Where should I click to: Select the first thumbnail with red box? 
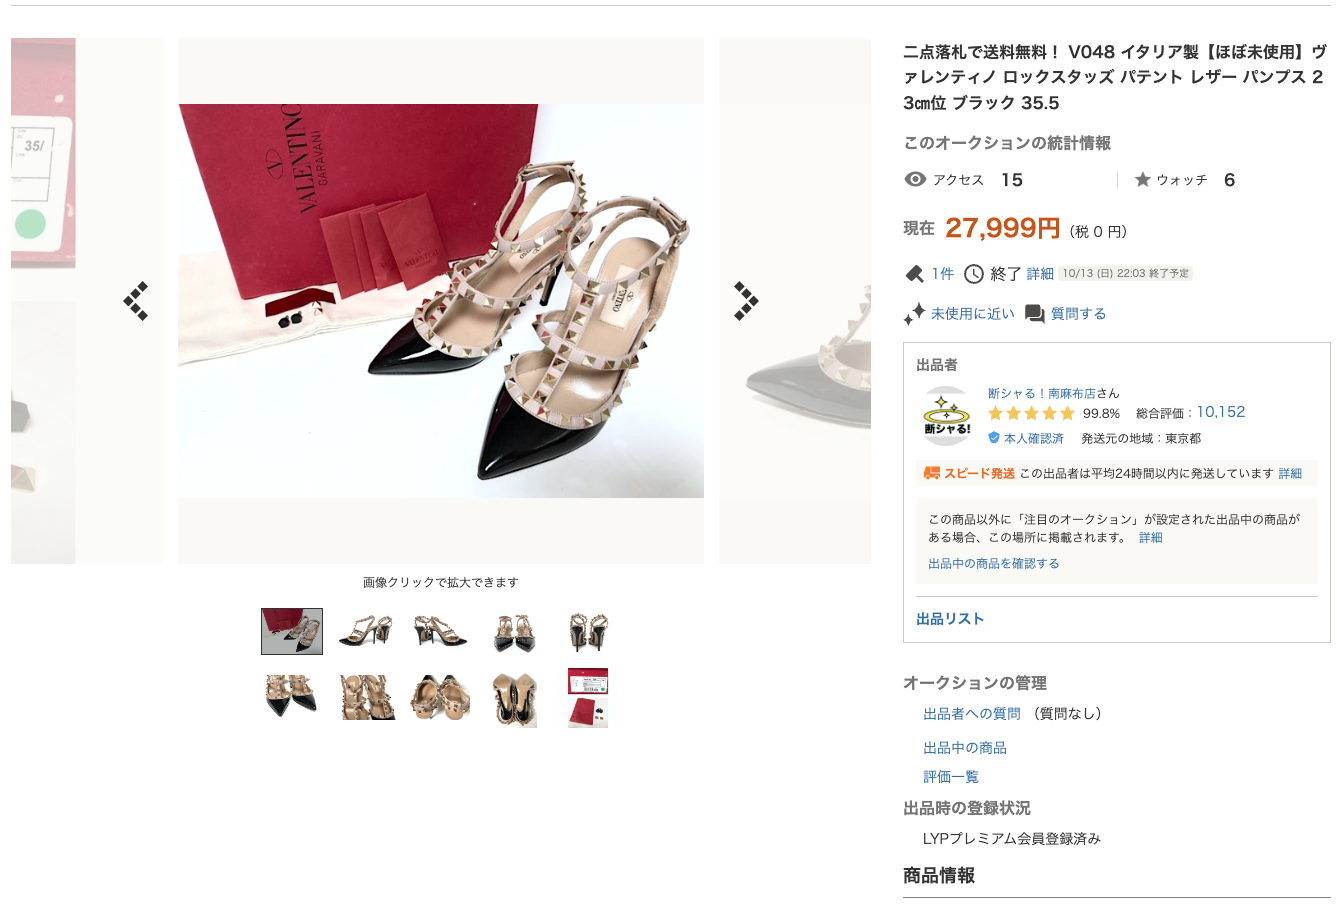pyautogui.click(x=292, y=632)
